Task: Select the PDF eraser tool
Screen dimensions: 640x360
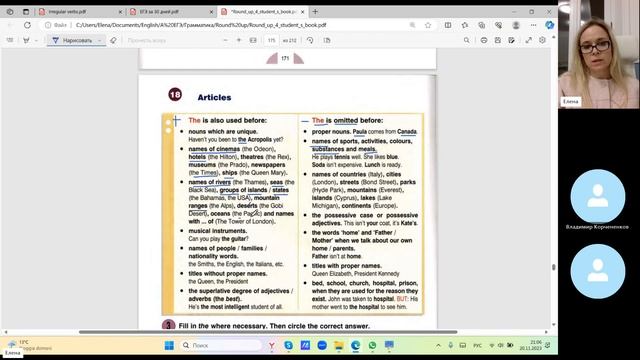Action: click(x=113, y=40)
